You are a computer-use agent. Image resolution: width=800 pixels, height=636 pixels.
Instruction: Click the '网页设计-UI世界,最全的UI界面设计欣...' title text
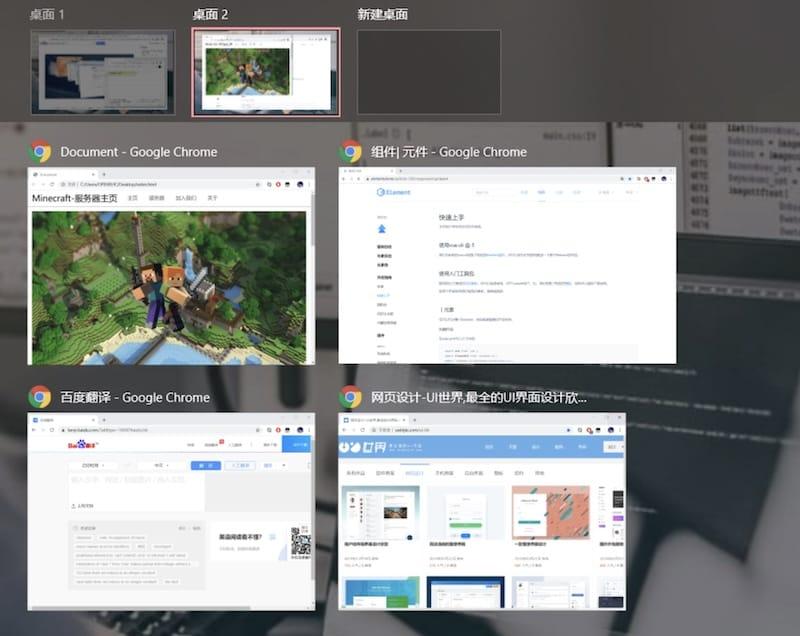click(479, 397)
